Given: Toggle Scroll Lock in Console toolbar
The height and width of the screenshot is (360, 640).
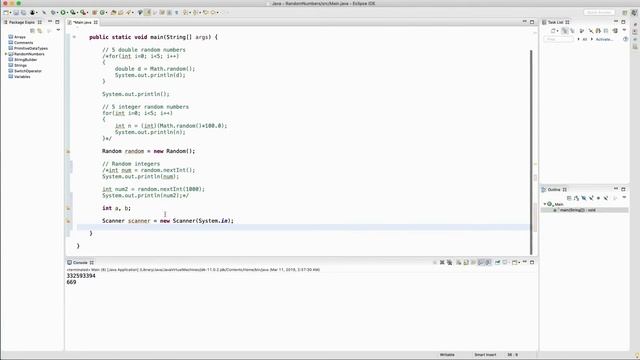Looking at the screenshot, I should (466, 262).
